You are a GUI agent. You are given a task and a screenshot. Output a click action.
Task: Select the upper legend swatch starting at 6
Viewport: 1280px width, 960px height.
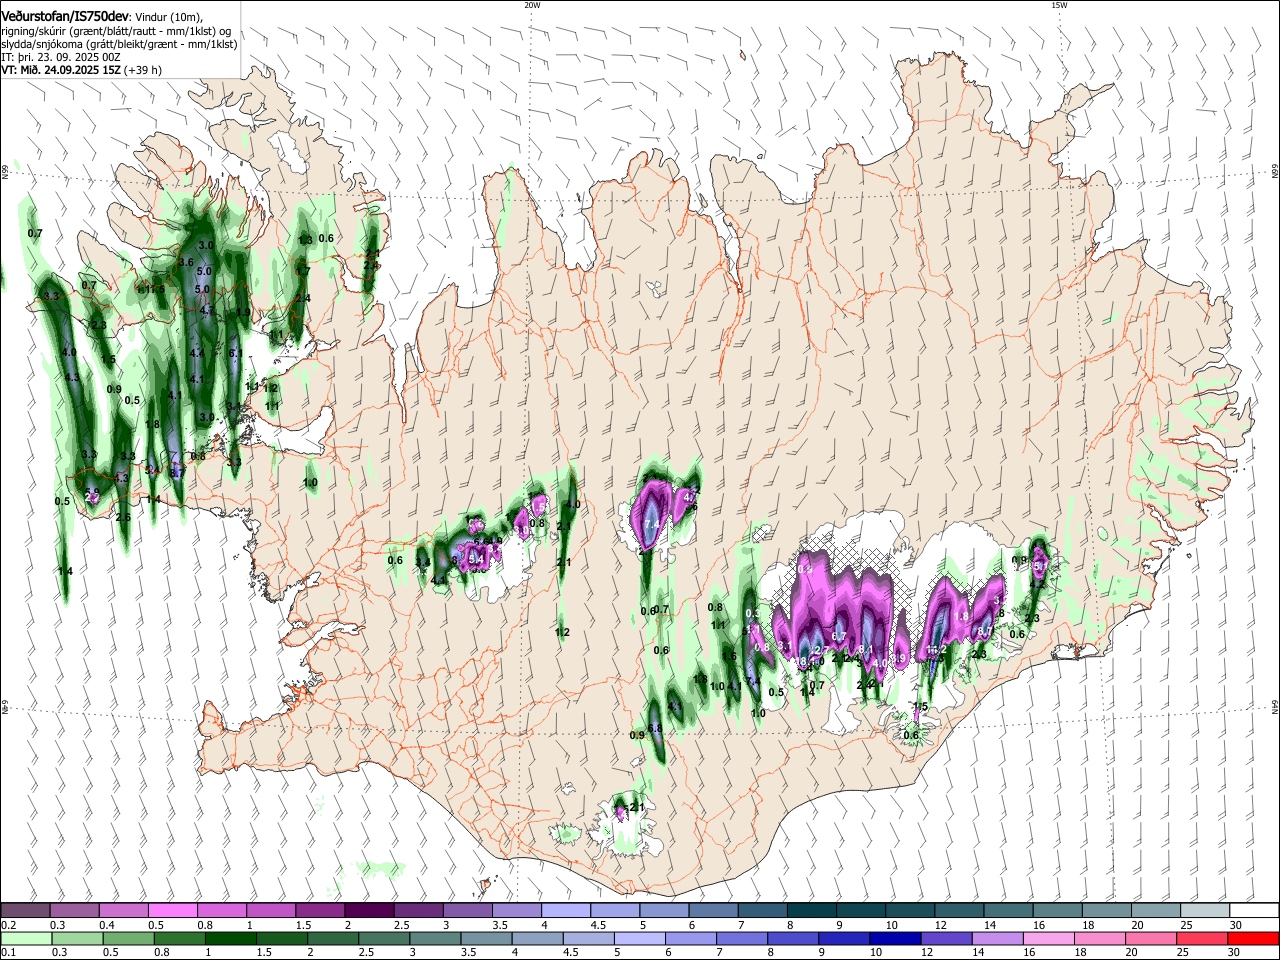pyautogui.click(x=712, y=910)
